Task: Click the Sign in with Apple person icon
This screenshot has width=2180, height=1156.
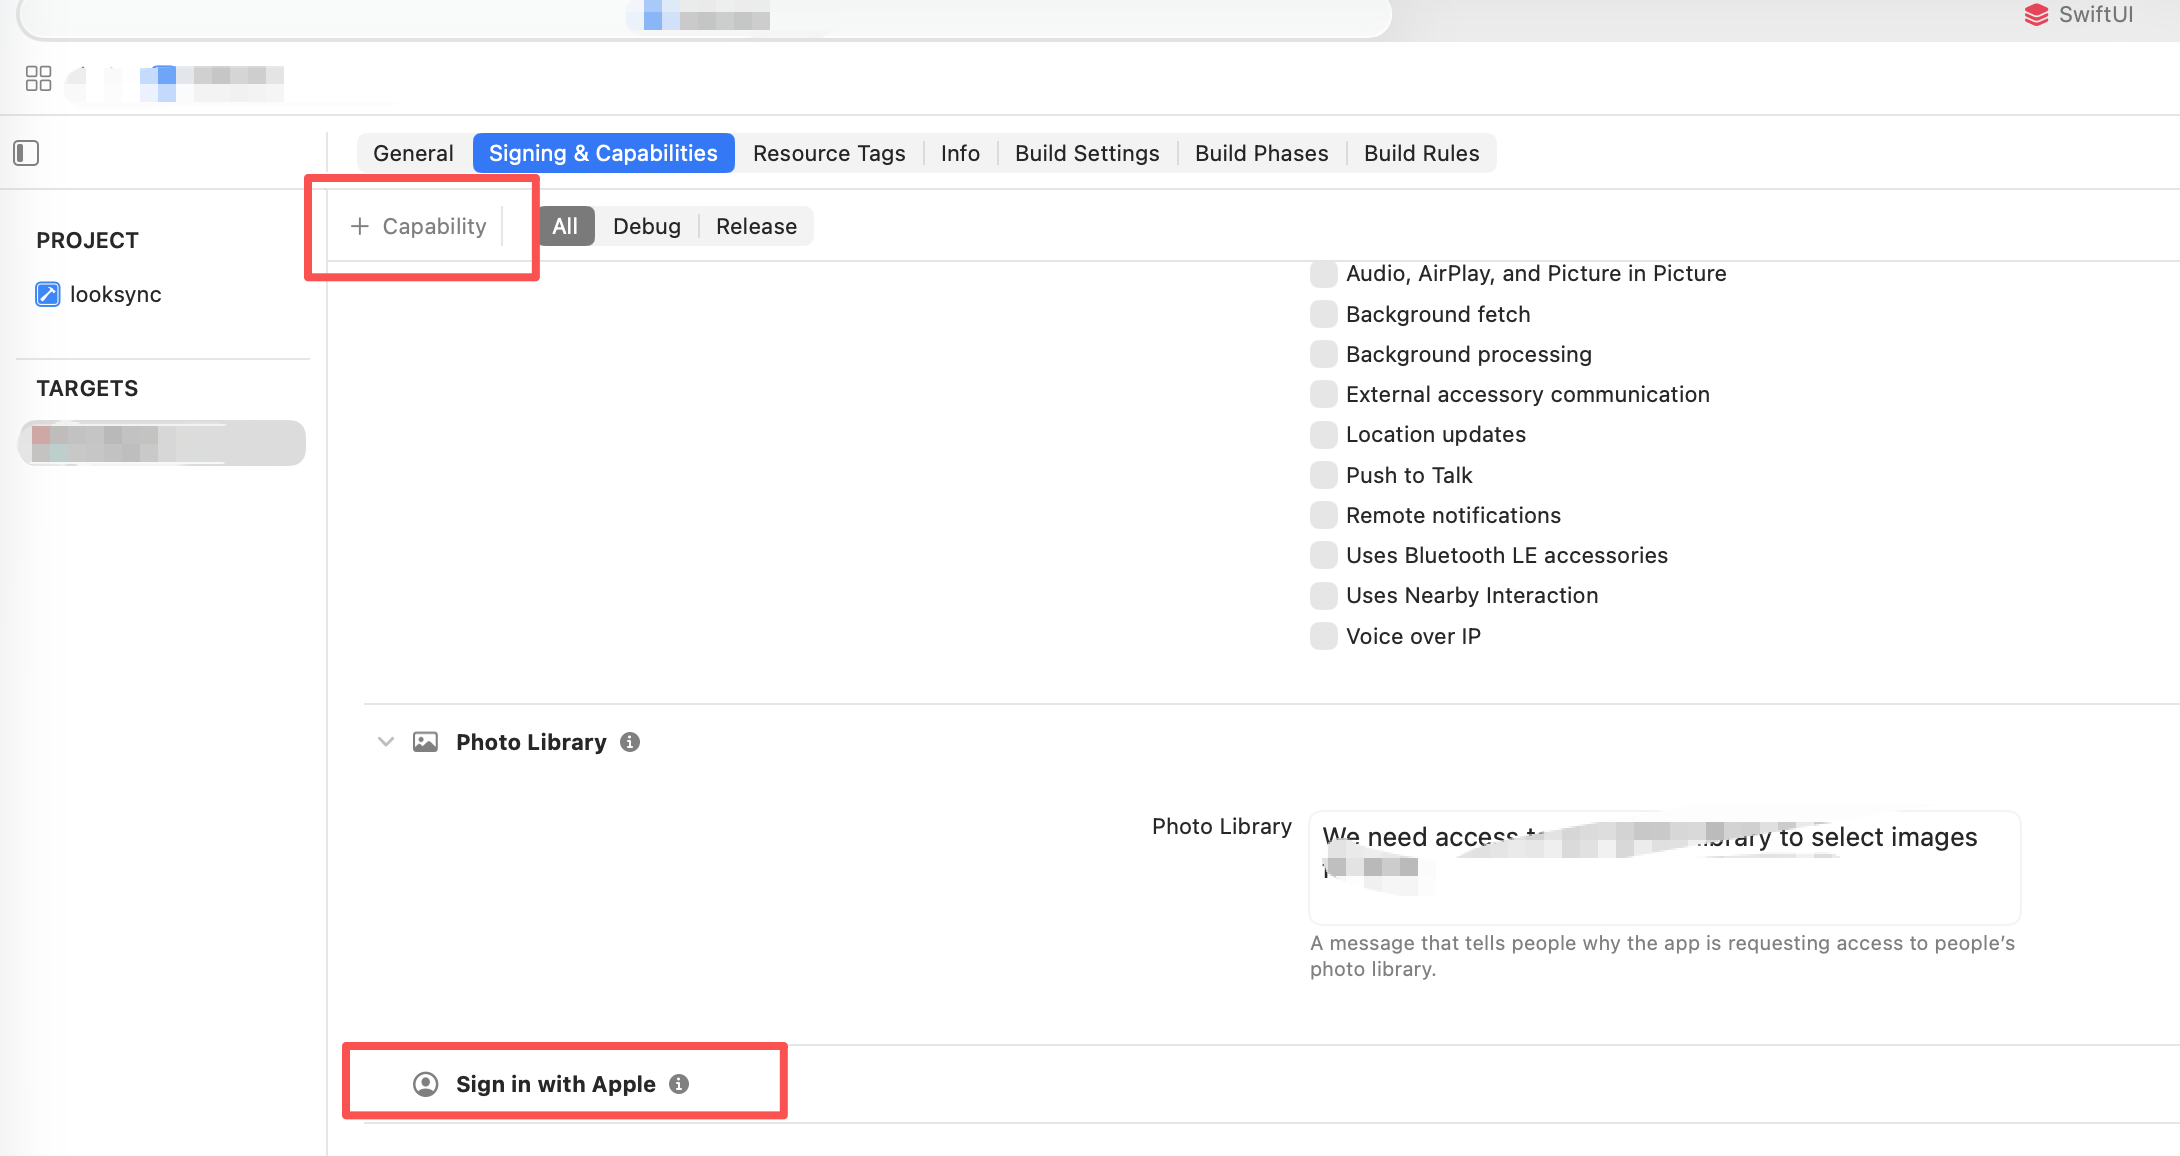Action: [x=426, y=1084]
